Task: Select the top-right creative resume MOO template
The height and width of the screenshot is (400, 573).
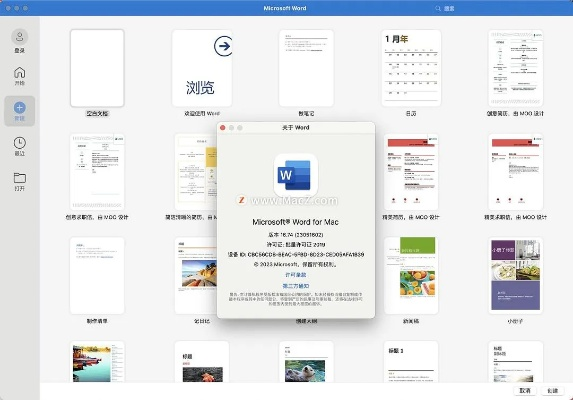Action: [x=516, y=68]
